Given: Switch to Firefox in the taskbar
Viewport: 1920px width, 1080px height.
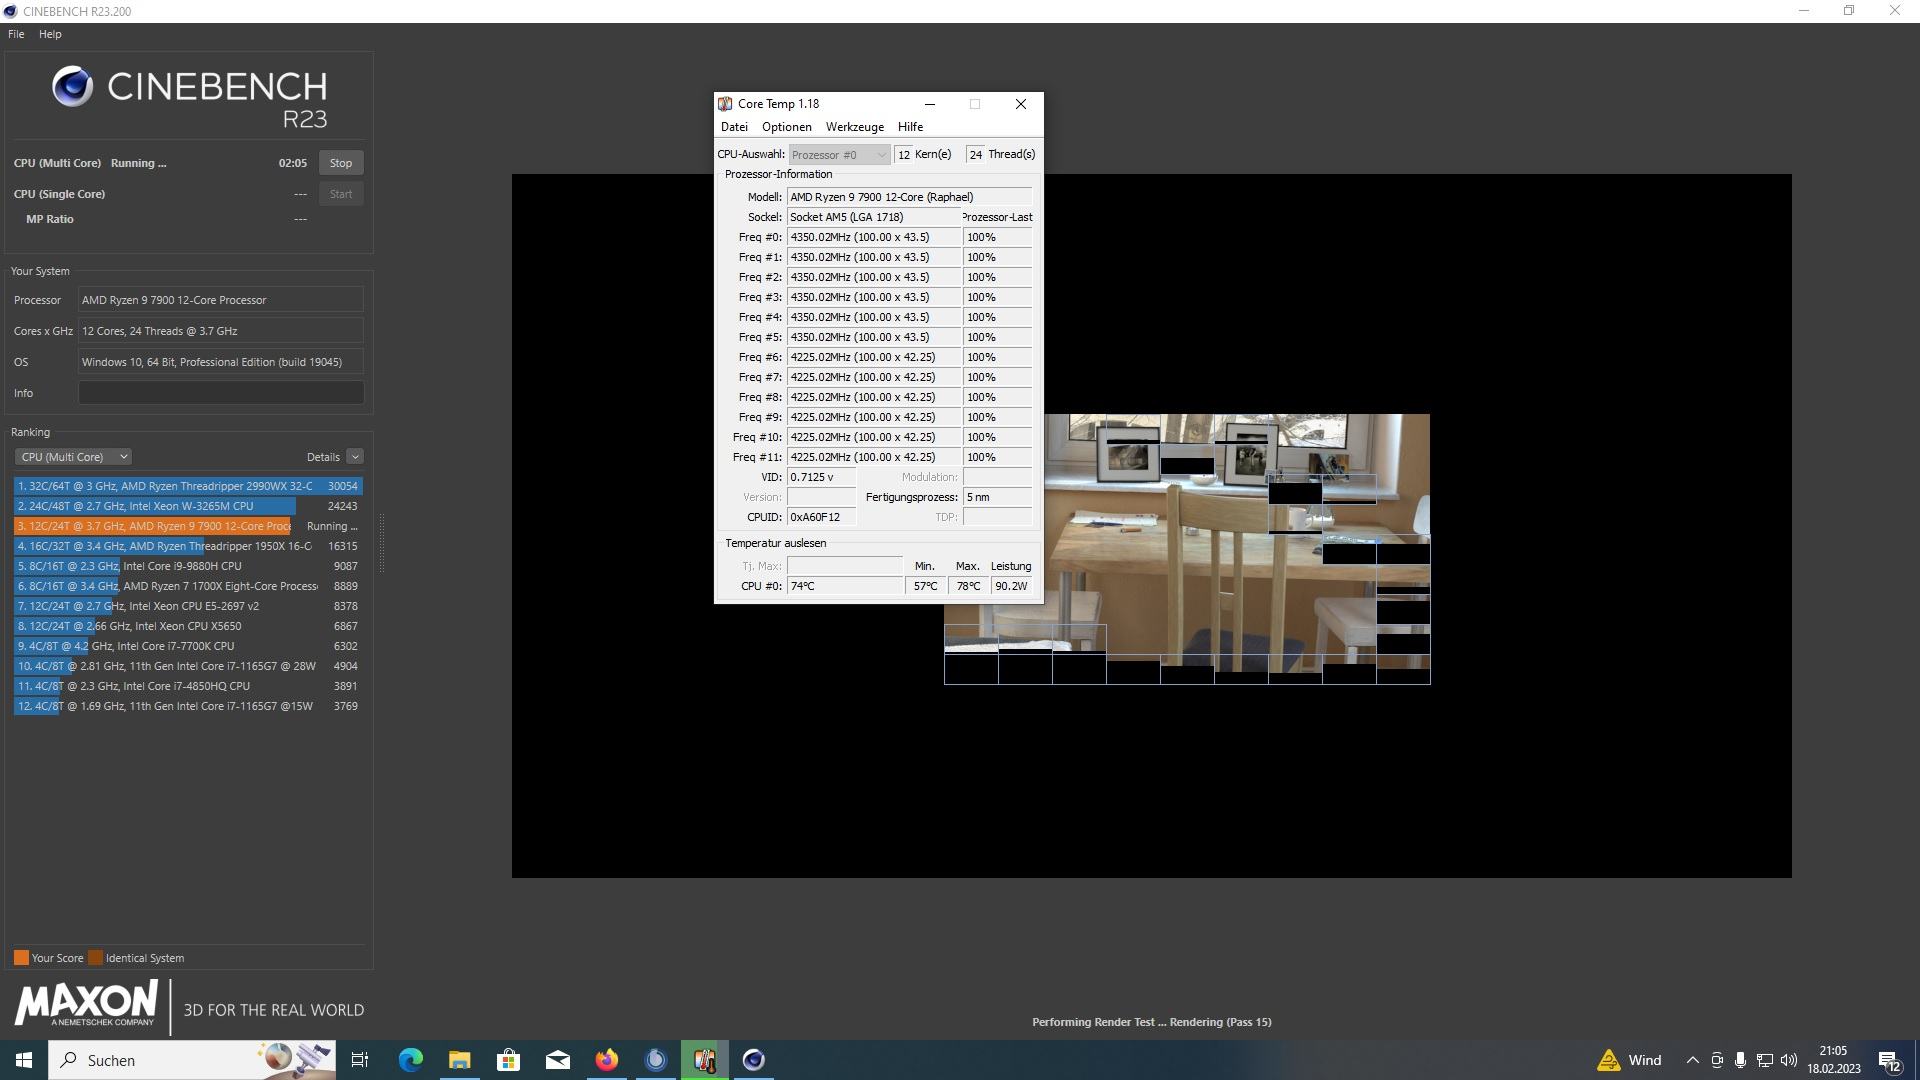Looking at the screenshot, I should (607, 1060).
